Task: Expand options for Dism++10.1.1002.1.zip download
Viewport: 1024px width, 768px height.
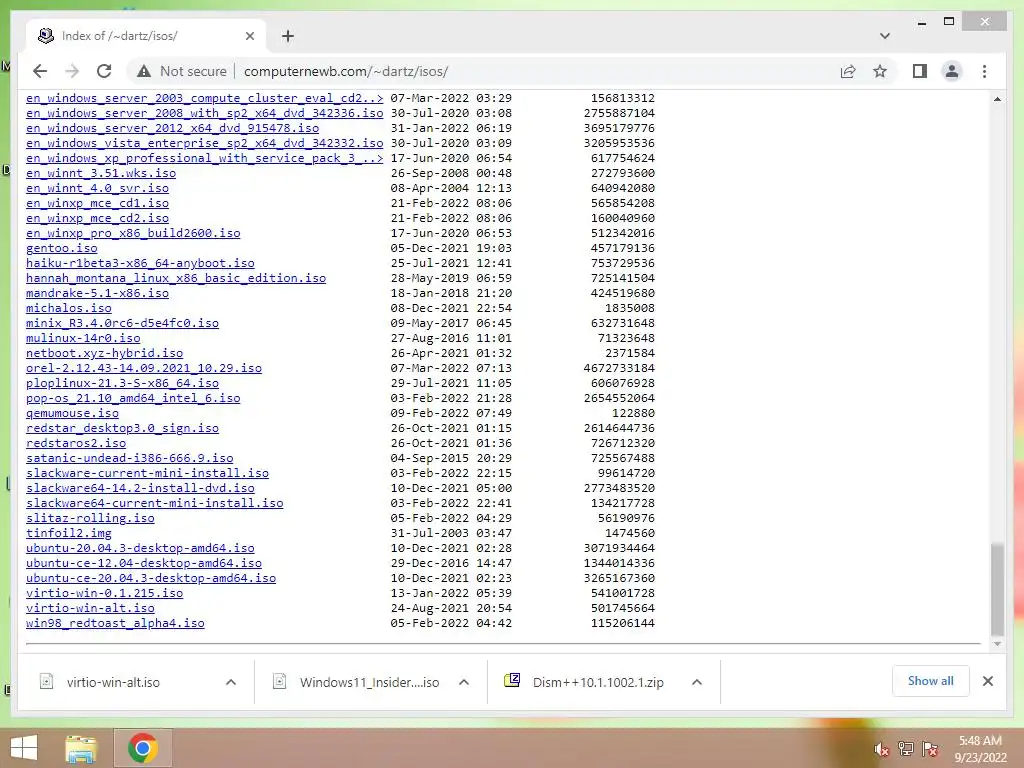Action: tap(697, 682)
